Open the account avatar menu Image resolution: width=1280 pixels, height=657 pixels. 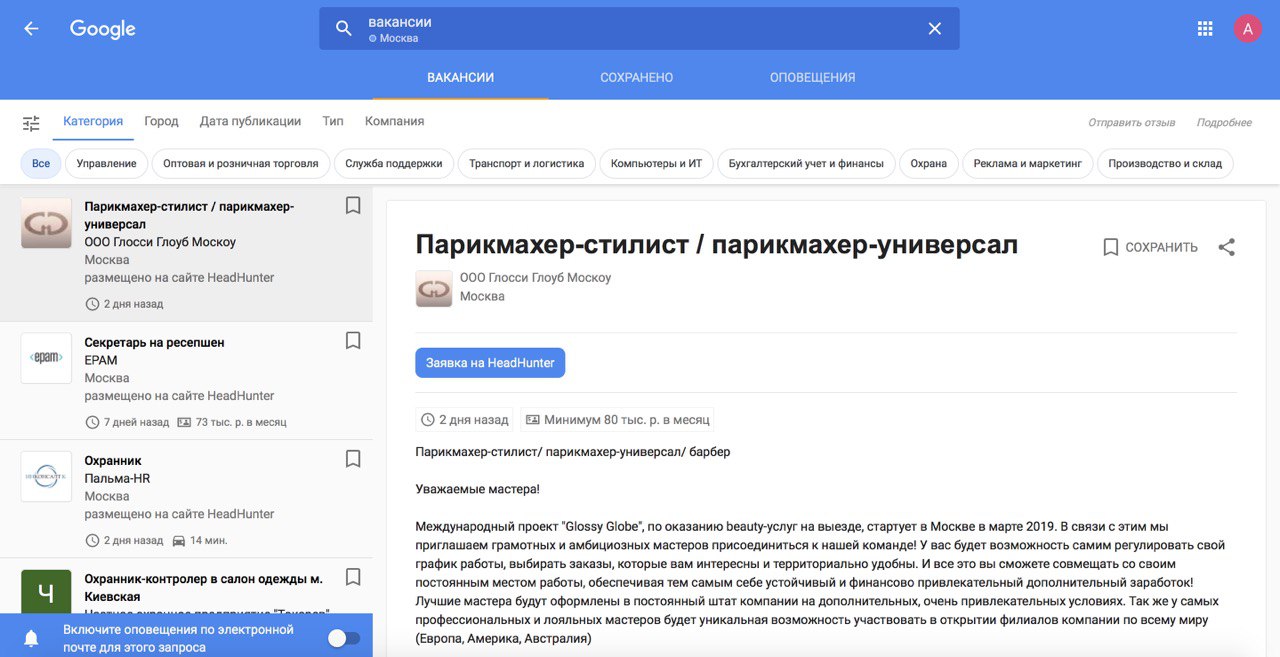(1247, 29)
